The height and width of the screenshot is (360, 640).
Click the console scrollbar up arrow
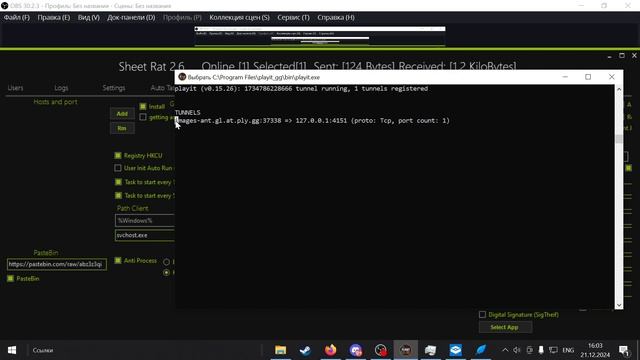pyautogui.click(x=619, y=89)
